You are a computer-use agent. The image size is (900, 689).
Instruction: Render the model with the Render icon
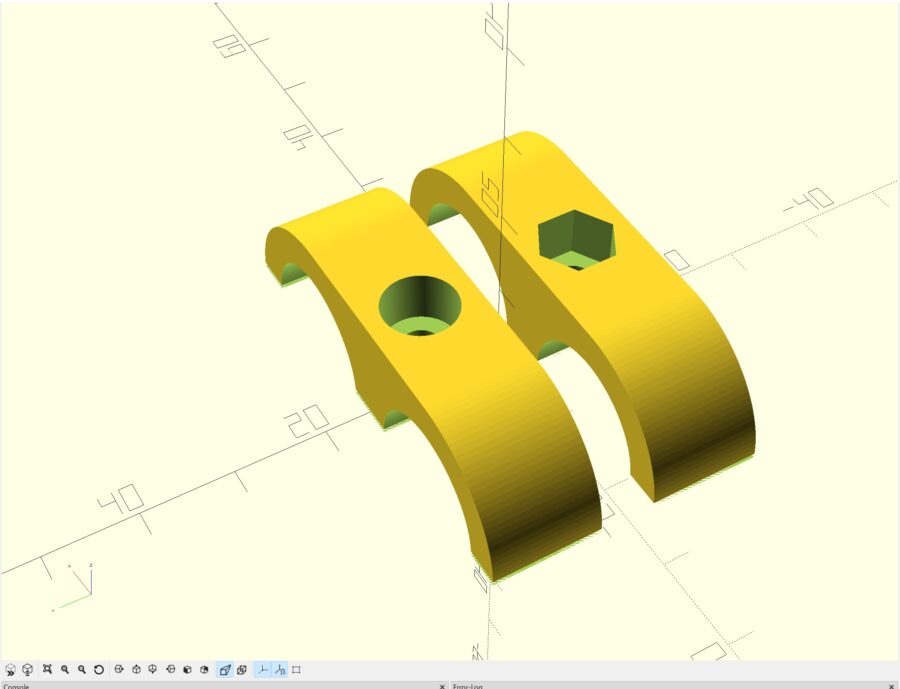[27, 670]
